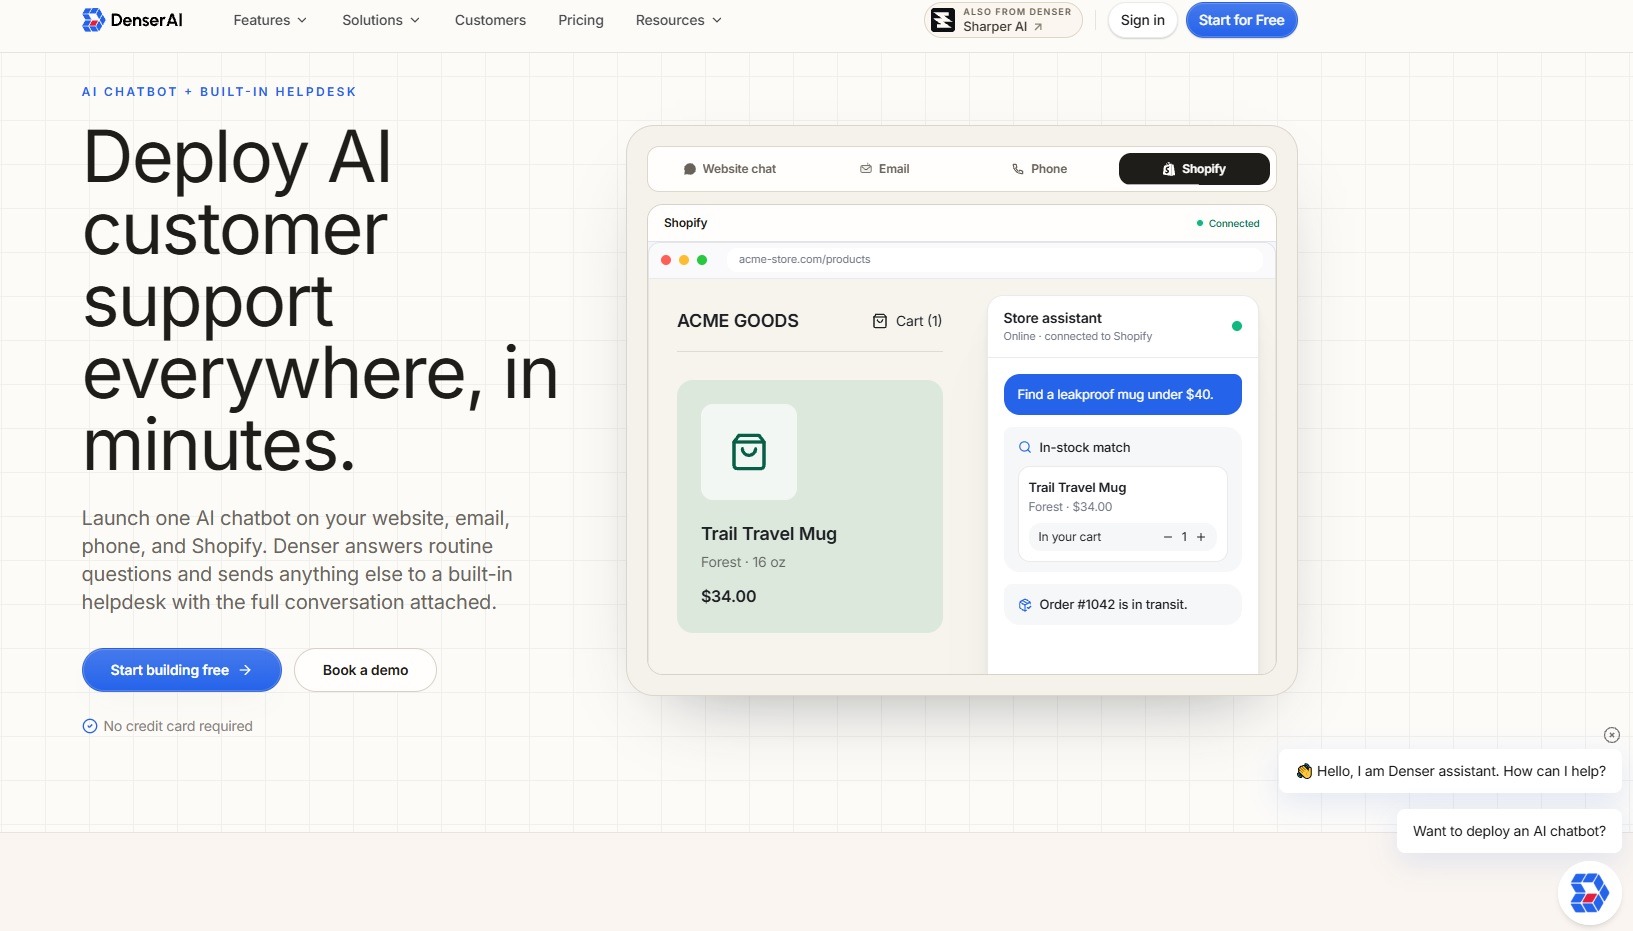Go to the Pricing page
The height and width of the screenshot is (931, 1633).
coord(581,20)
